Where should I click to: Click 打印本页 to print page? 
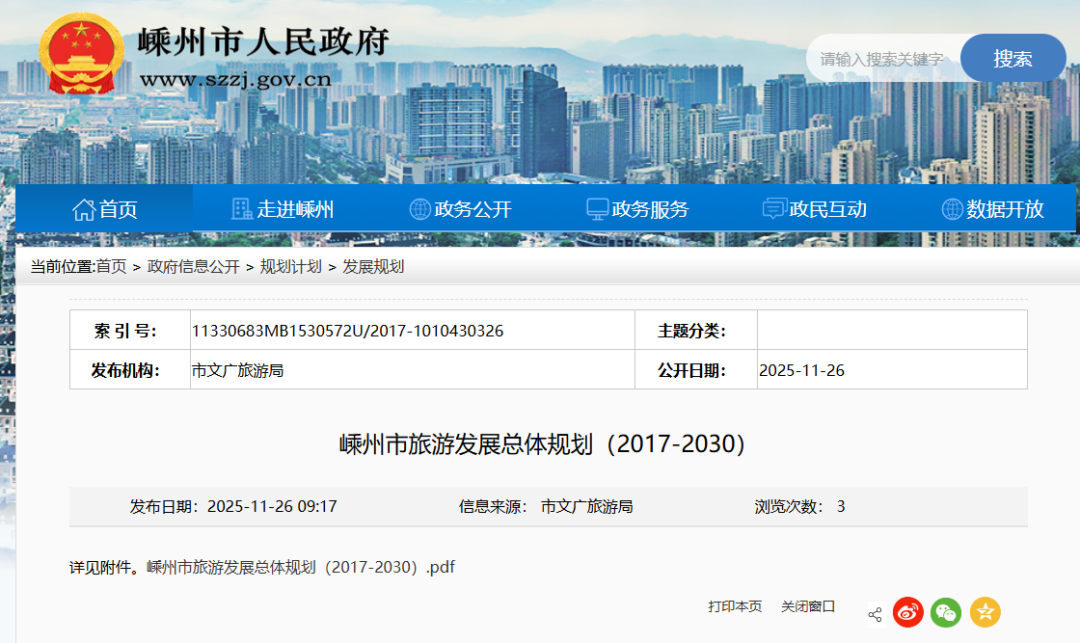pos(735,606)
